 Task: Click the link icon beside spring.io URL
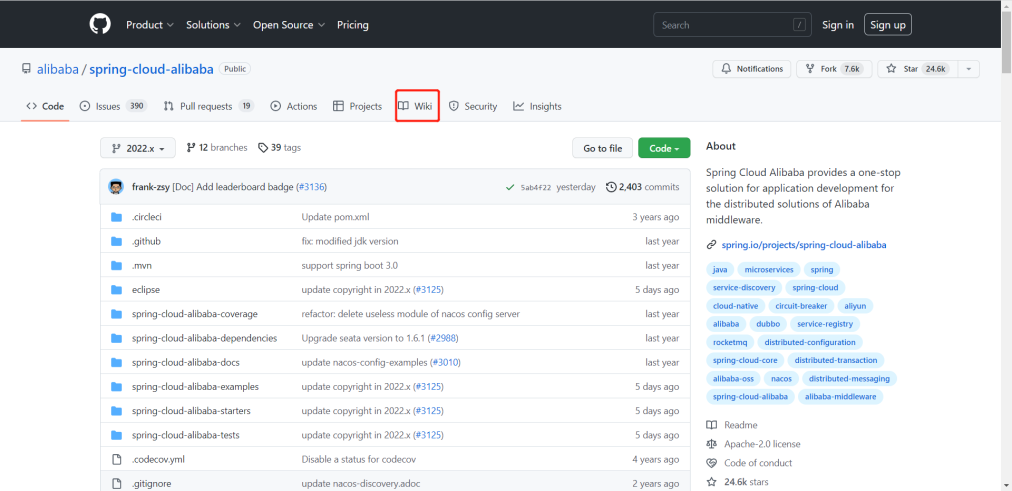pyautogui.click(x=711, y=245)
